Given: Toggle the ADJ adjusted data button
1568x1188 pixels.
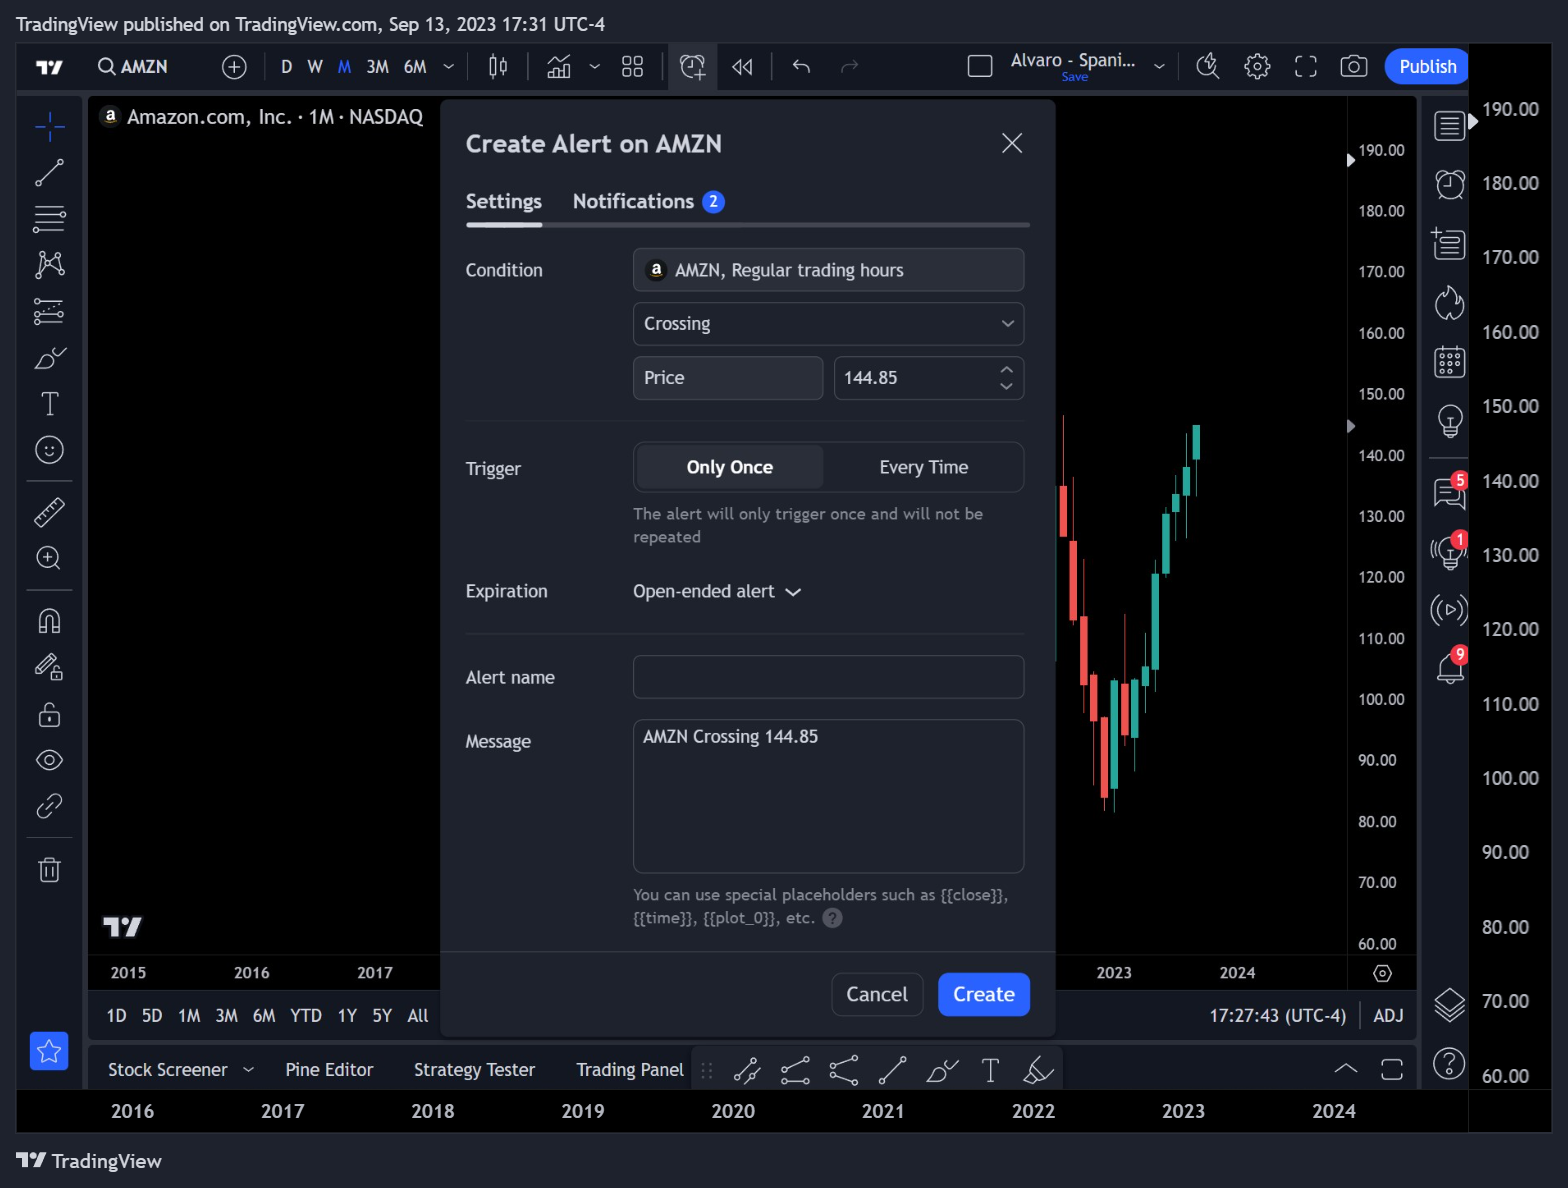Looking at the screenshot, I should coord(1388,1016).
